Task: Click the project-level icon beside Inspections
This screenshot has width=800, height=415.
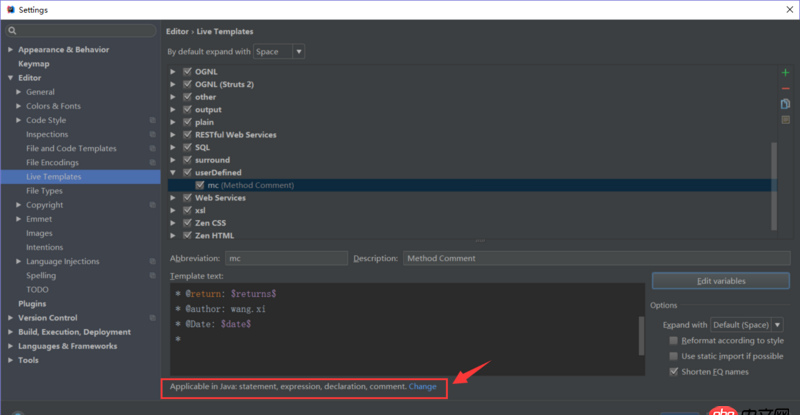Action: pyautogui.click(x=152, y=134)
